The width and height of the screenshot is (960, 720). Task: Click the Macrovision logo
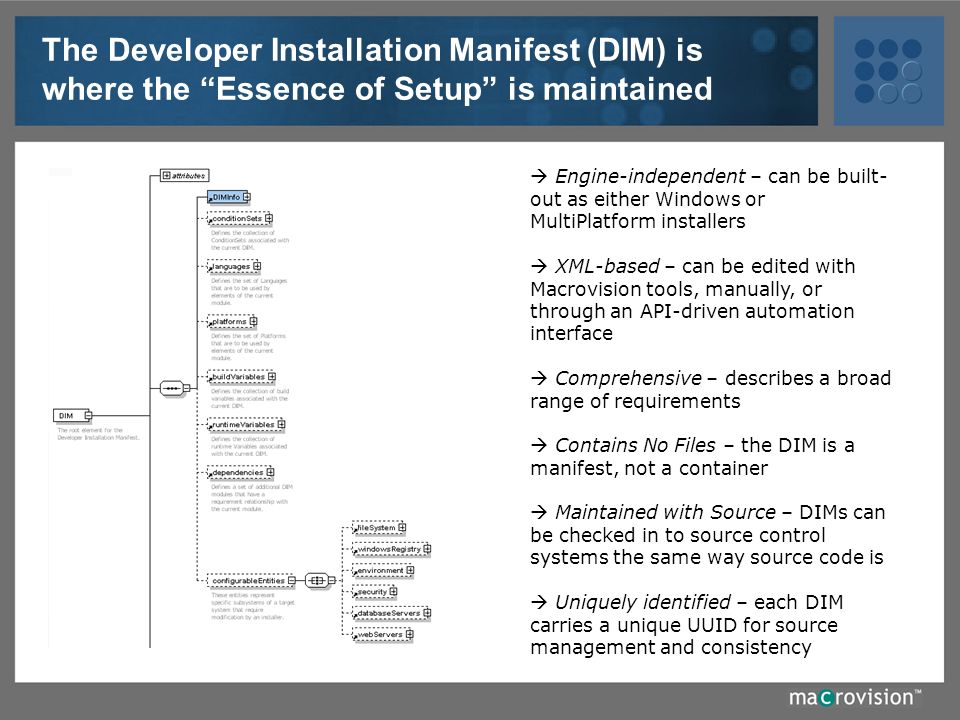point(855,697)
